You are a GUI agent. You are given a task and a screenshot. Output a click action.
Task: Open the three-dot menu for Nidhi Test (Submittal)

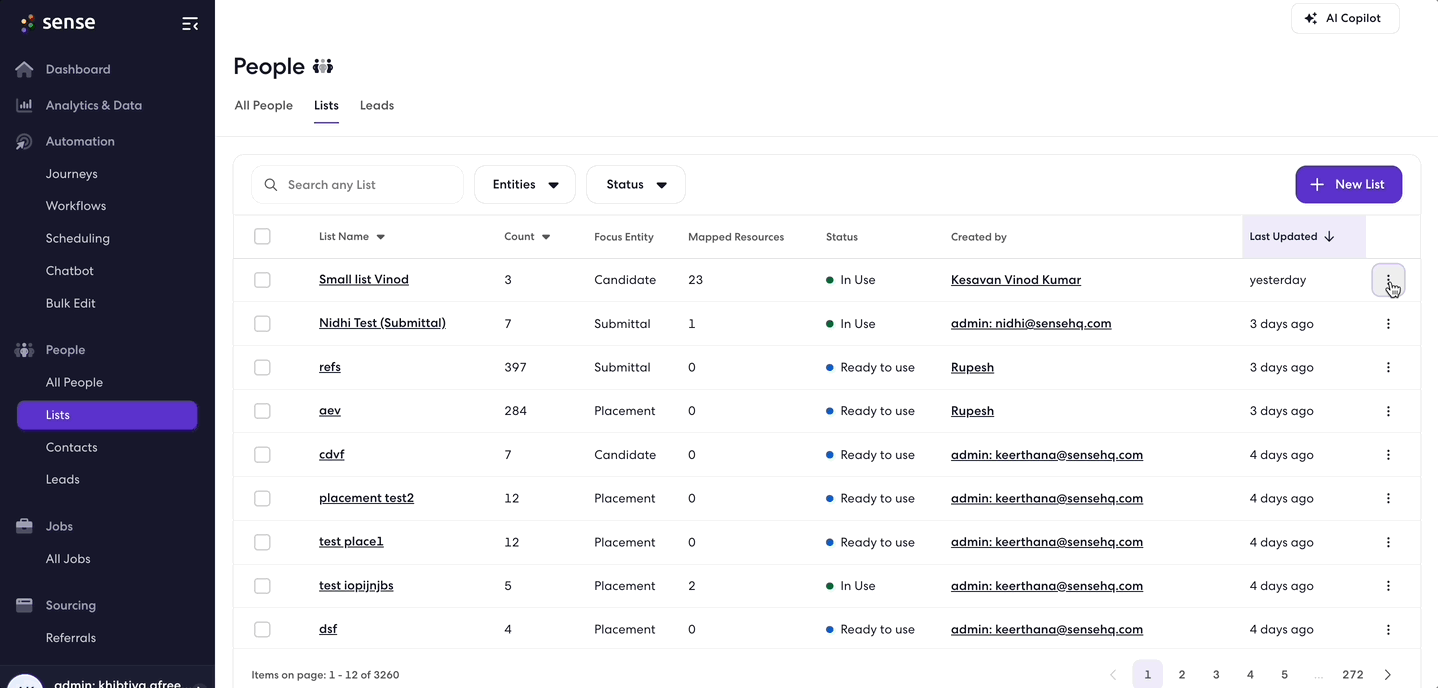pyautogui.click(x=1388, y=324)
